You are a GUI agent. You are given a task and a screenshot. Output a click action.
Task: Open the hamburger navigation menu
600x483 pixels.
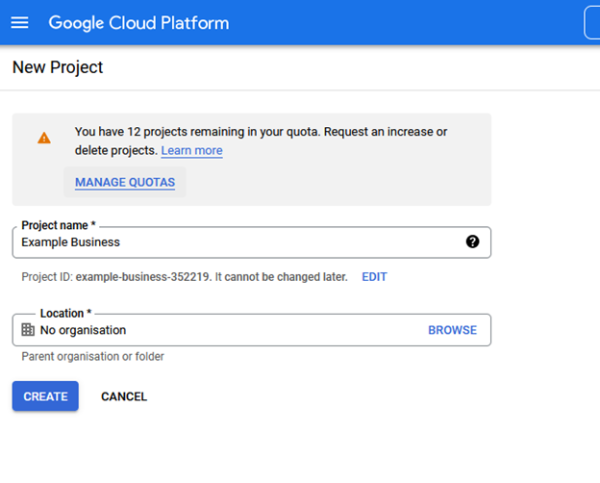coord(20,23)
